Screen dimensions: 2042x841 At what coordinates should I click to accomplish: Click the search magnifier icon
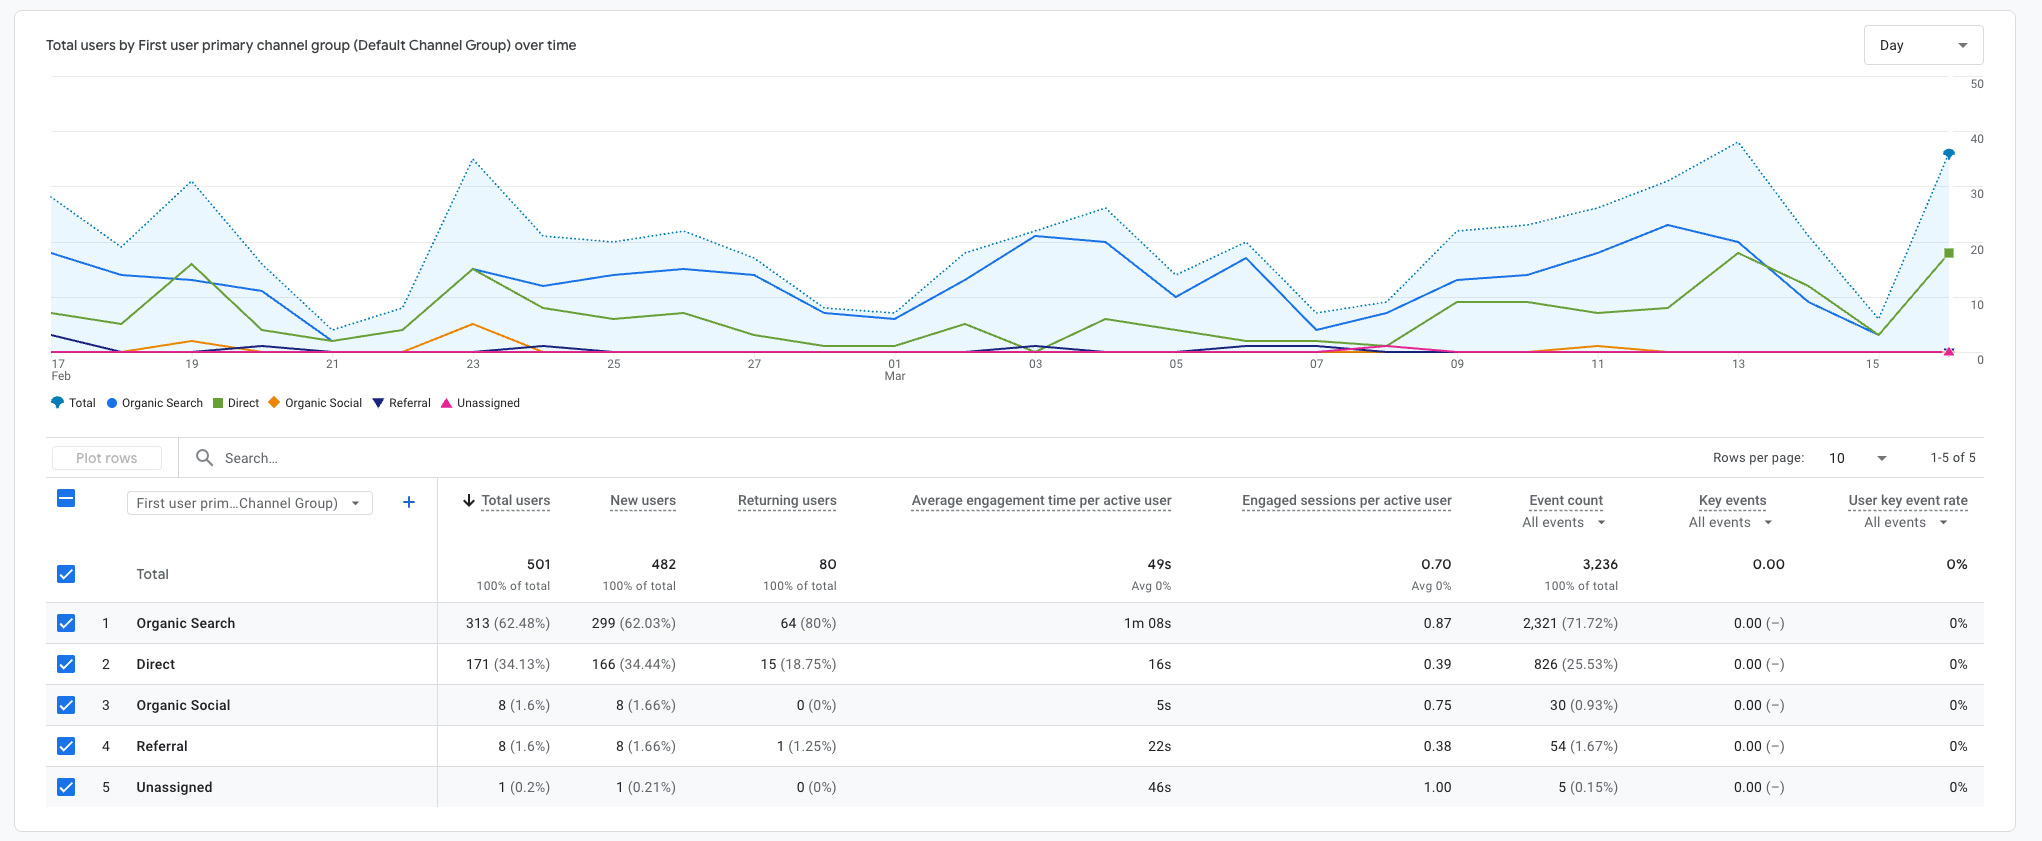204,457
